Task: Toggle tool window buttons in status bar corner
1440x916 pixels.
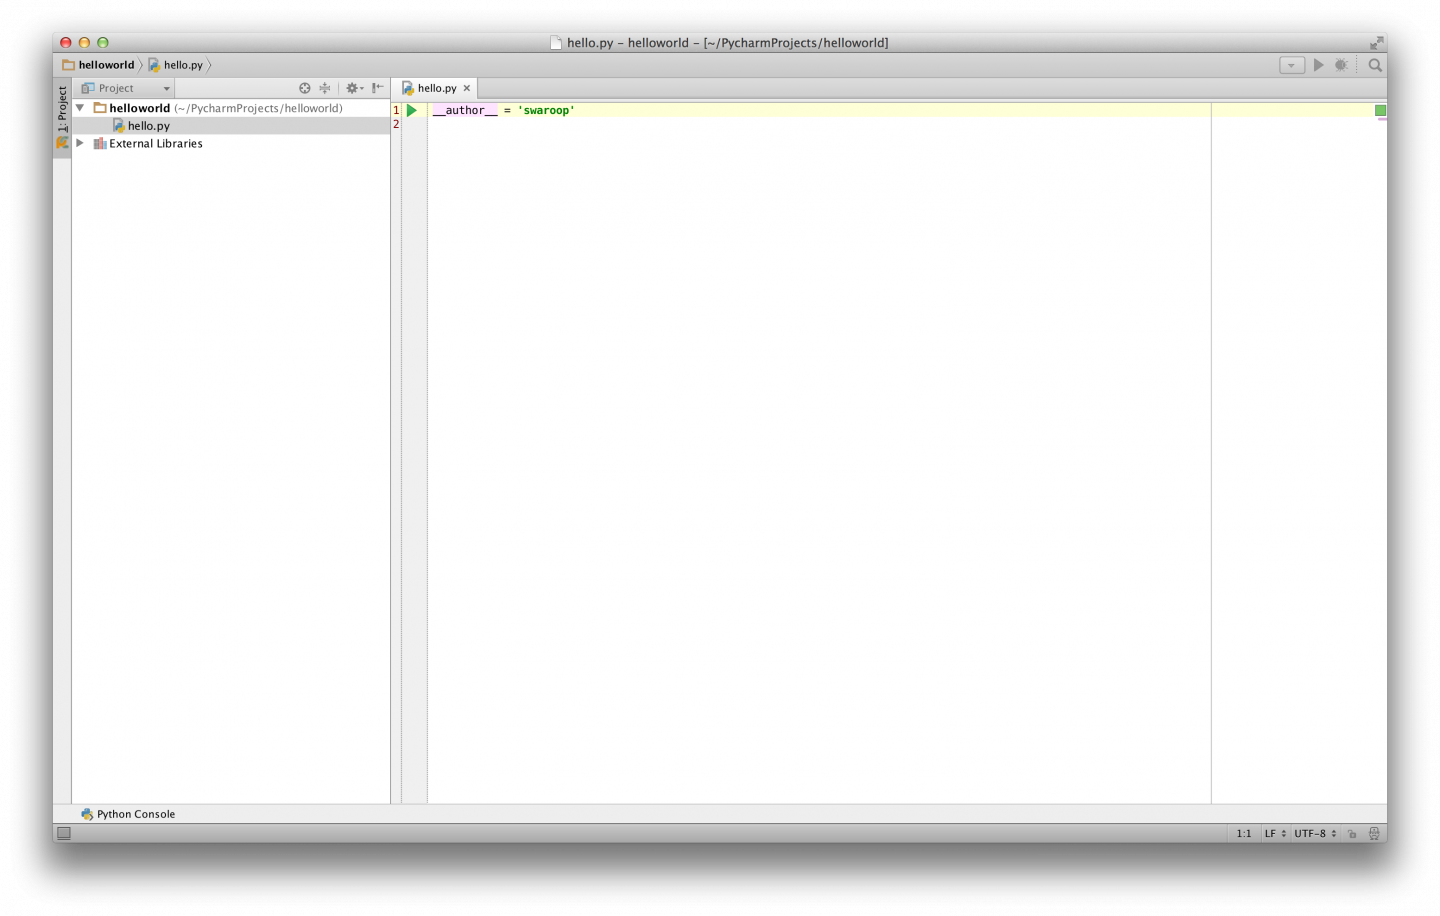Action: [64, 833]
